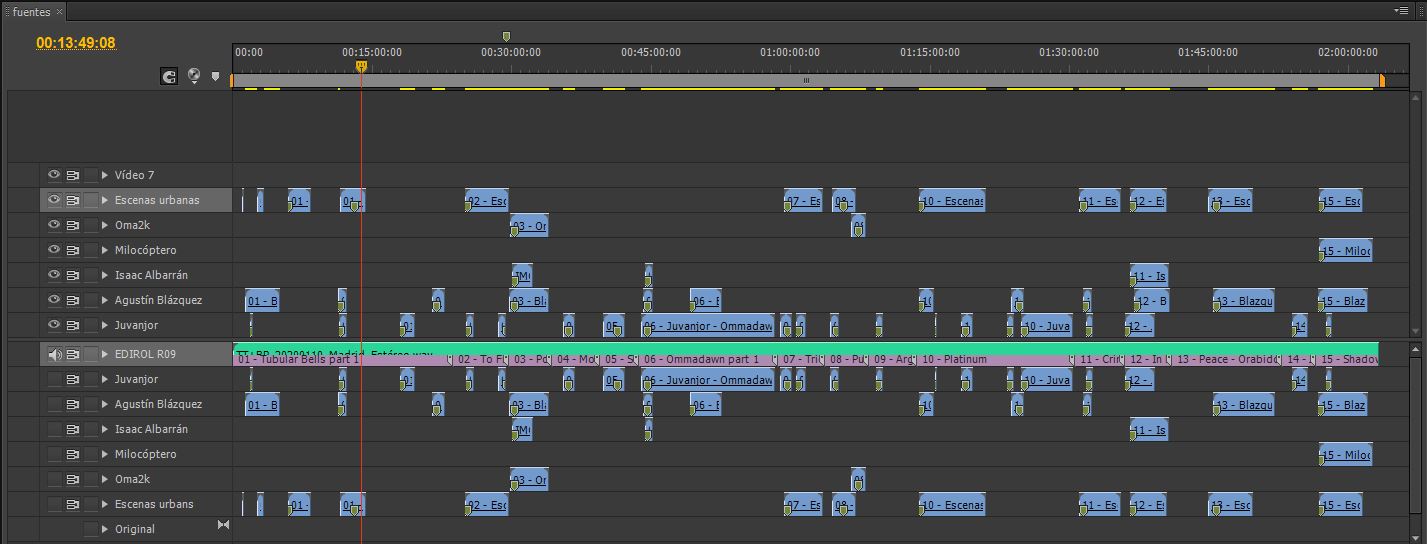The image size is (1427, 544).
Task: Expand the Isaac Albarrán video track
Action: [105, 275]
